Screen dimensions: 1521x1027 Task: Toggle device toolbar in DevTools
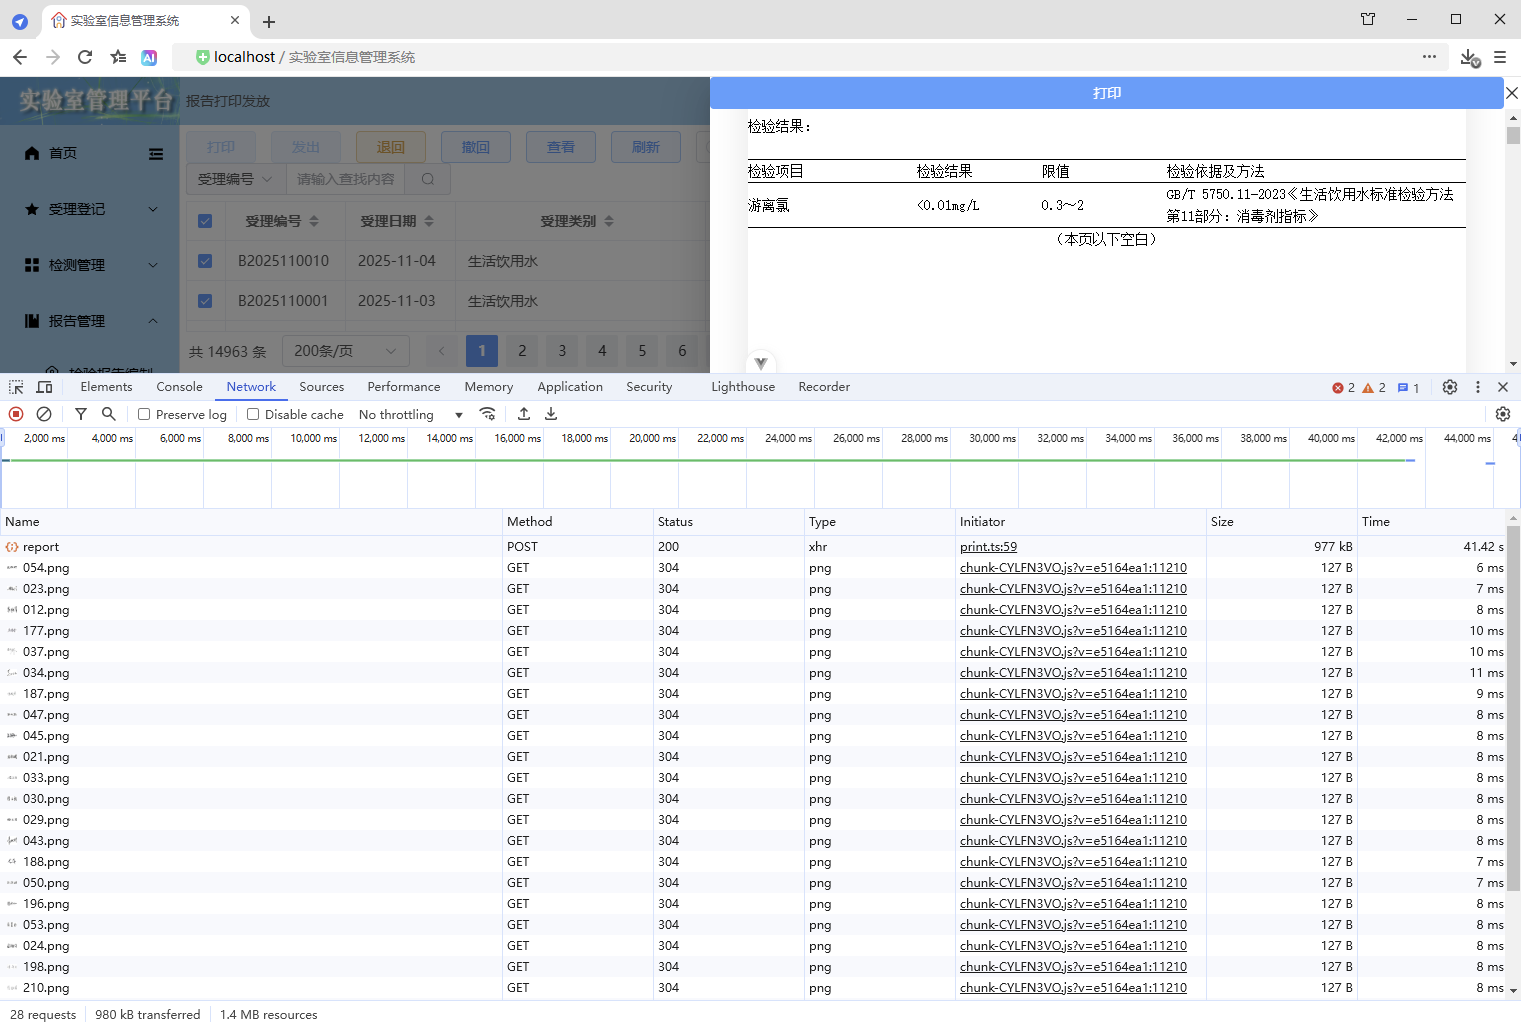(x=44, y=386)
